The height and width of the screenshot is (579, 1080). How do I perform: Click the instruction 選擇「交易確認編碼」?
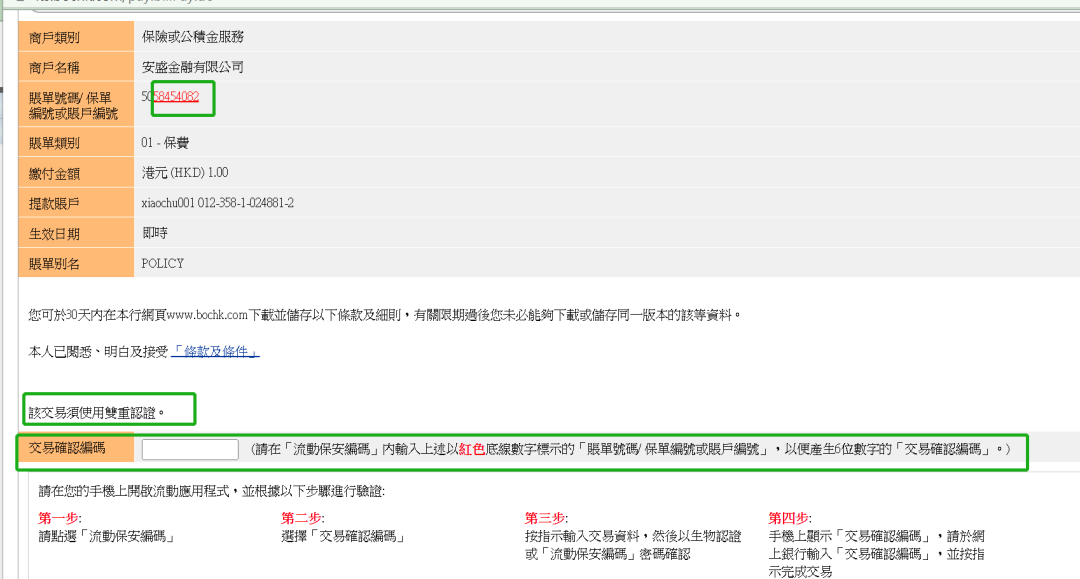click(343, 536)
